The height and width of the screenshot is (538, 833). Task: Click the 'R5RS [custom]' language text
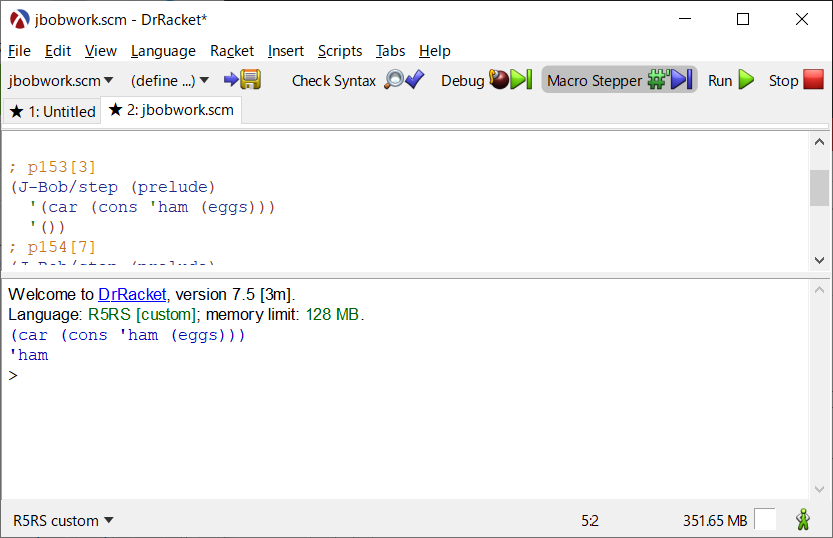(x=142, y=314)
